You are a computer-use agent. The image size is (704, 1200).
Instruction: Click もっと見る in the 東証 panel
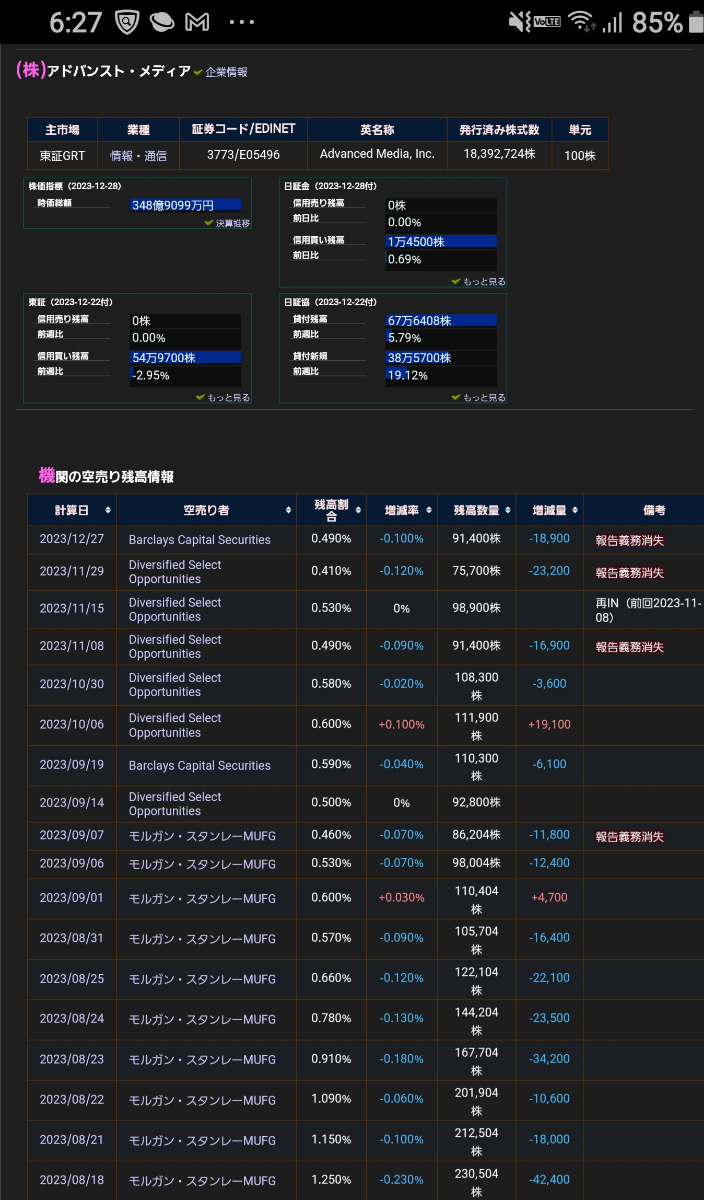point(227,397)
